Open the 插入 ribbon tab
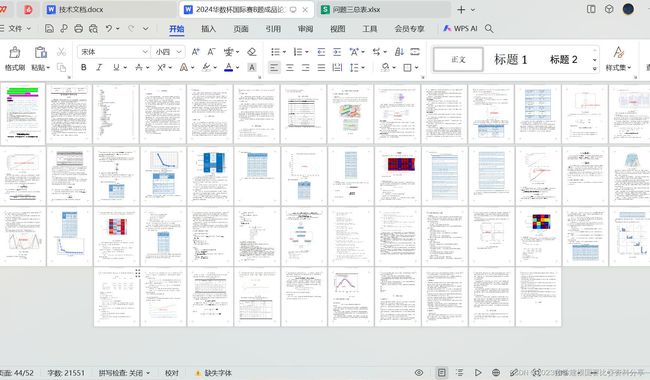This screenshot has width=650, height=380. pyautogui.click(x=209, y=29)
